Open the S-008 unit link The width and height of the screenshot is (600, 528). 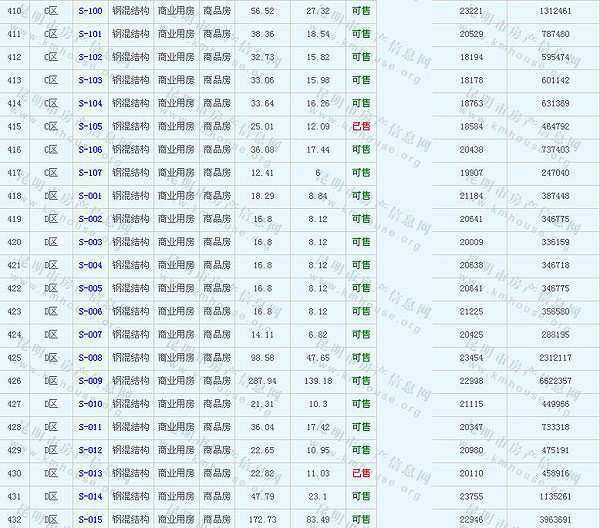[x=90, y=357]
